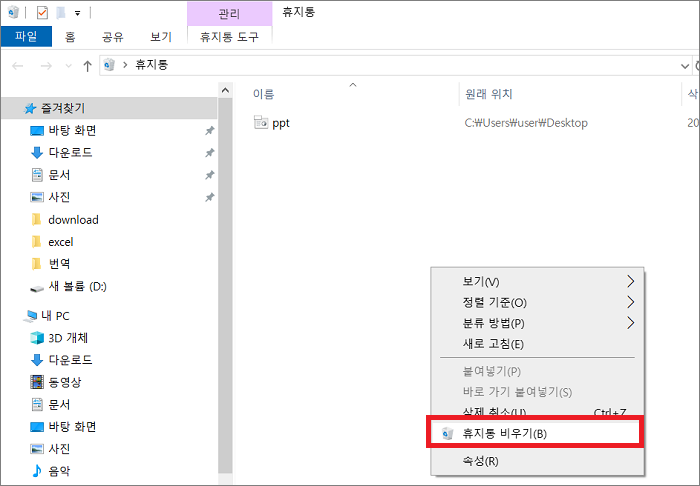This screenshot has width=700, height=486.
Task: Click the Properties checkmark quick access icon
Action: [42, 13]
